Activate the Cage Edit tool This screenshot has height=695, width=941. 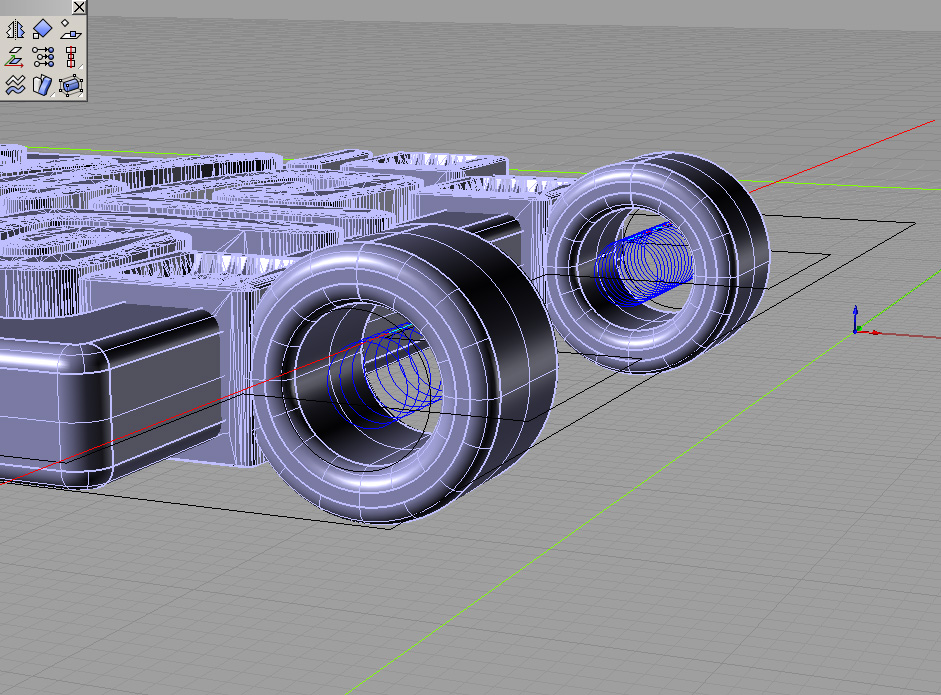[70, 85]
